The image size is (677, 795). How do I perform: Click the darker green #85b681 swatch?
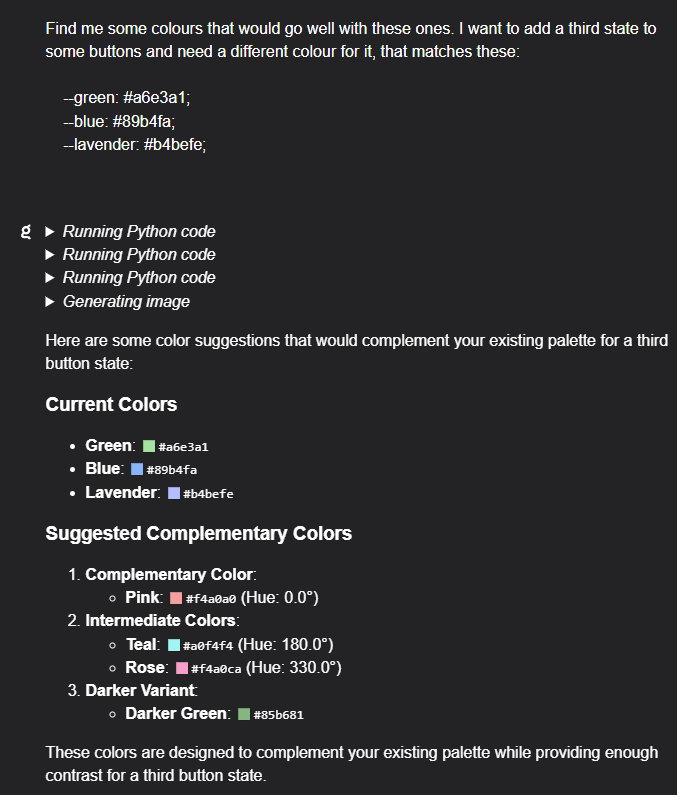coord(244,714)
